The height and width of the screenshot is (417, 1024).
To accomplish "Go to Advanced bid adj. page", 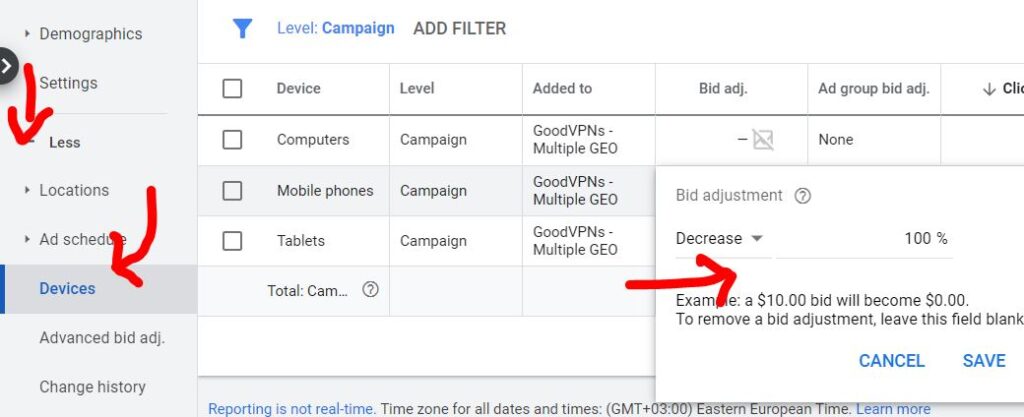I will [102, 338].
